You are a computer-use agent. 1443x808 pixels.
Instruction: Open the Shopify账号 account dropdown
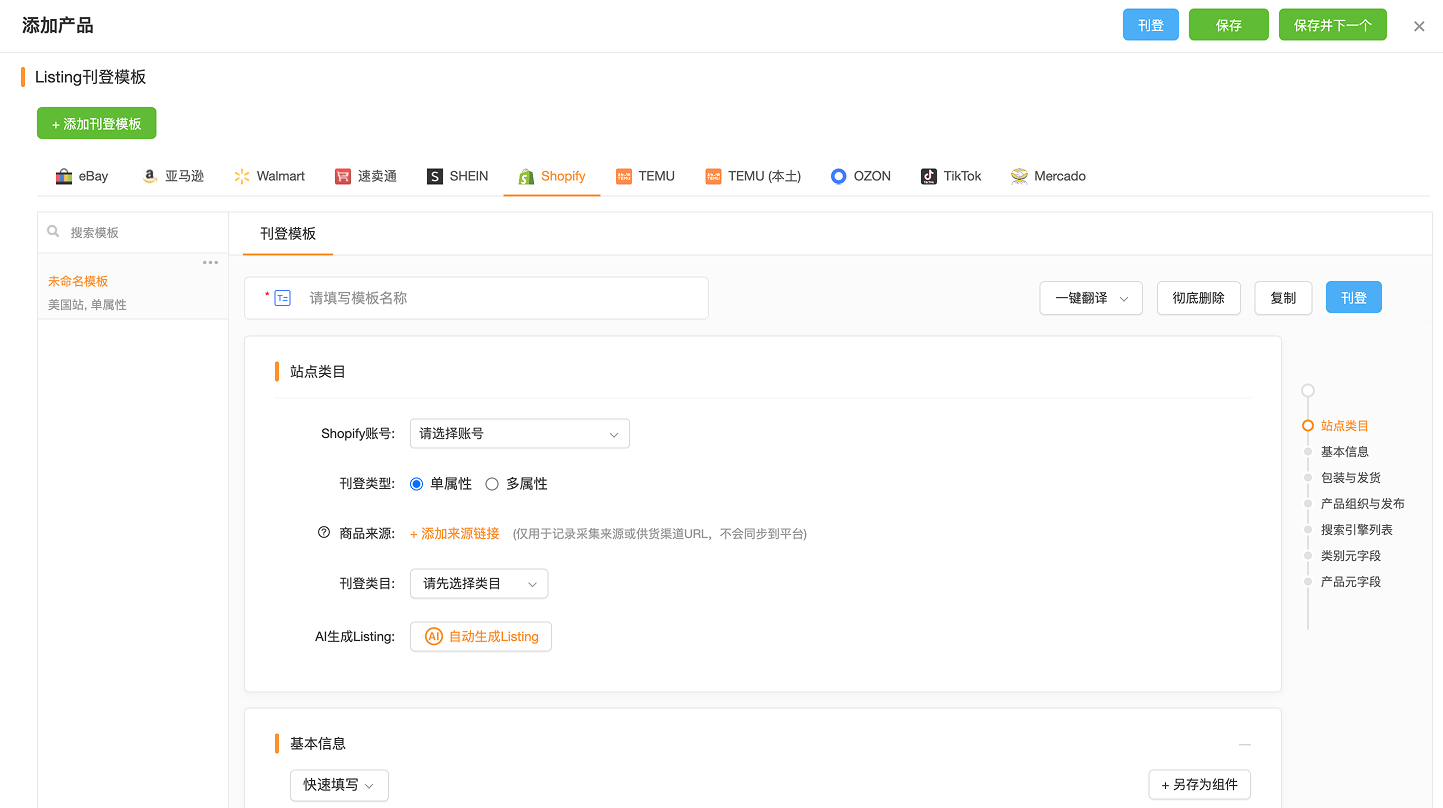tap(519, 434)
